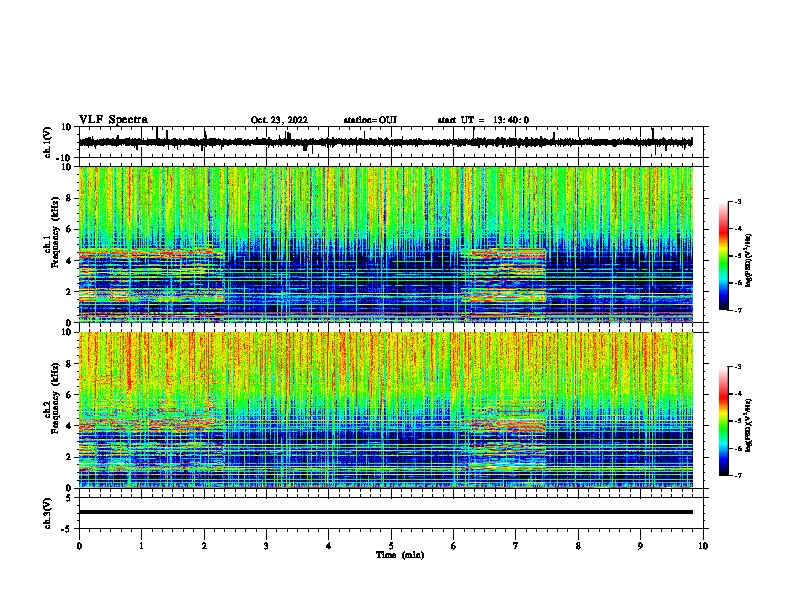The height and width of the screenshot is (612, 792).
Task: Click the ch.1 spectrogram plot area
Action: 385,244
